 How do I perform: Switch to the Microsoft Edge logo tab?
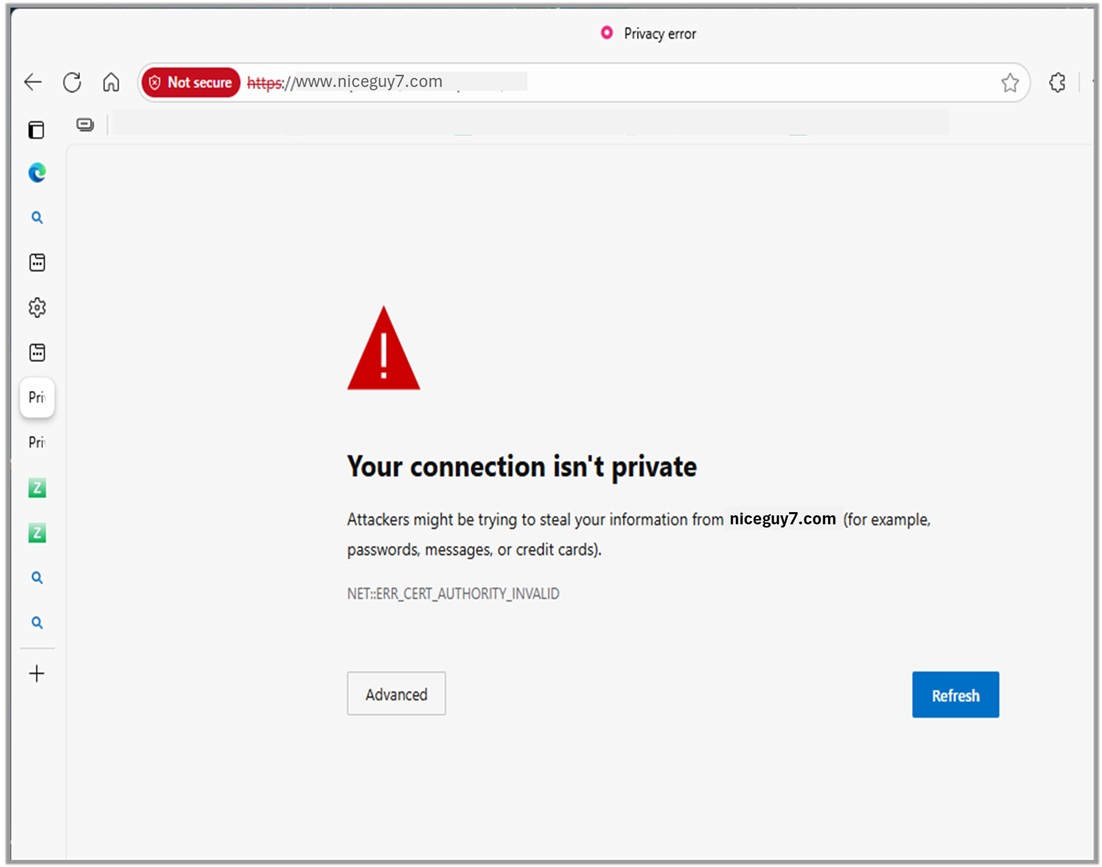click(37, 173)
